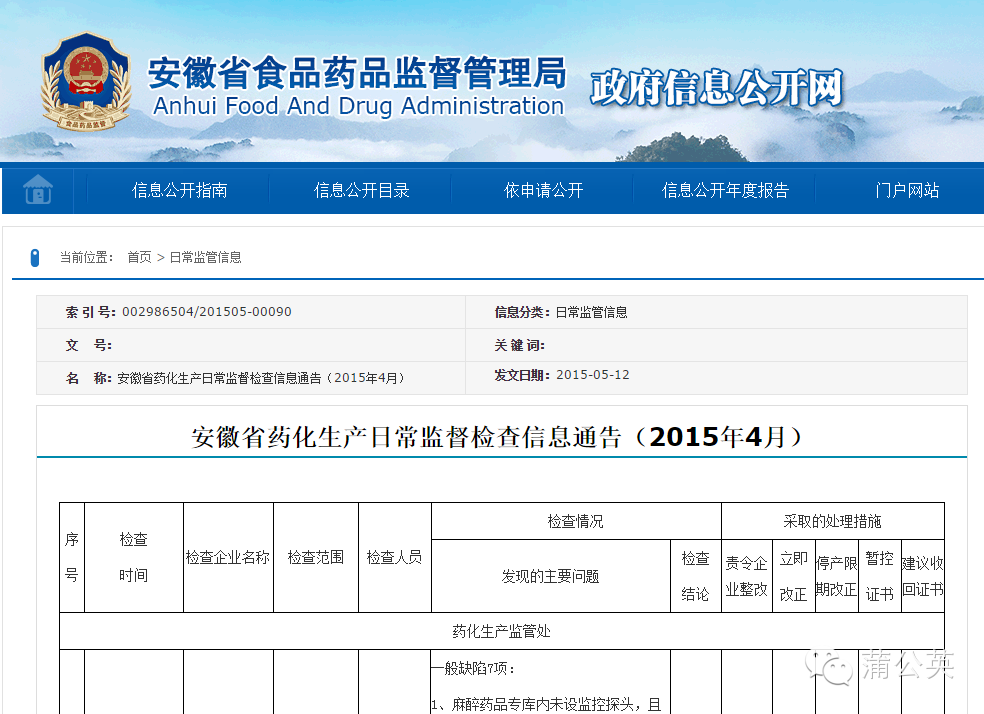Screen dimensions: 984x714
Task: Click 日常监管信息 breadcrumb link
Action: tap(205, 257)
